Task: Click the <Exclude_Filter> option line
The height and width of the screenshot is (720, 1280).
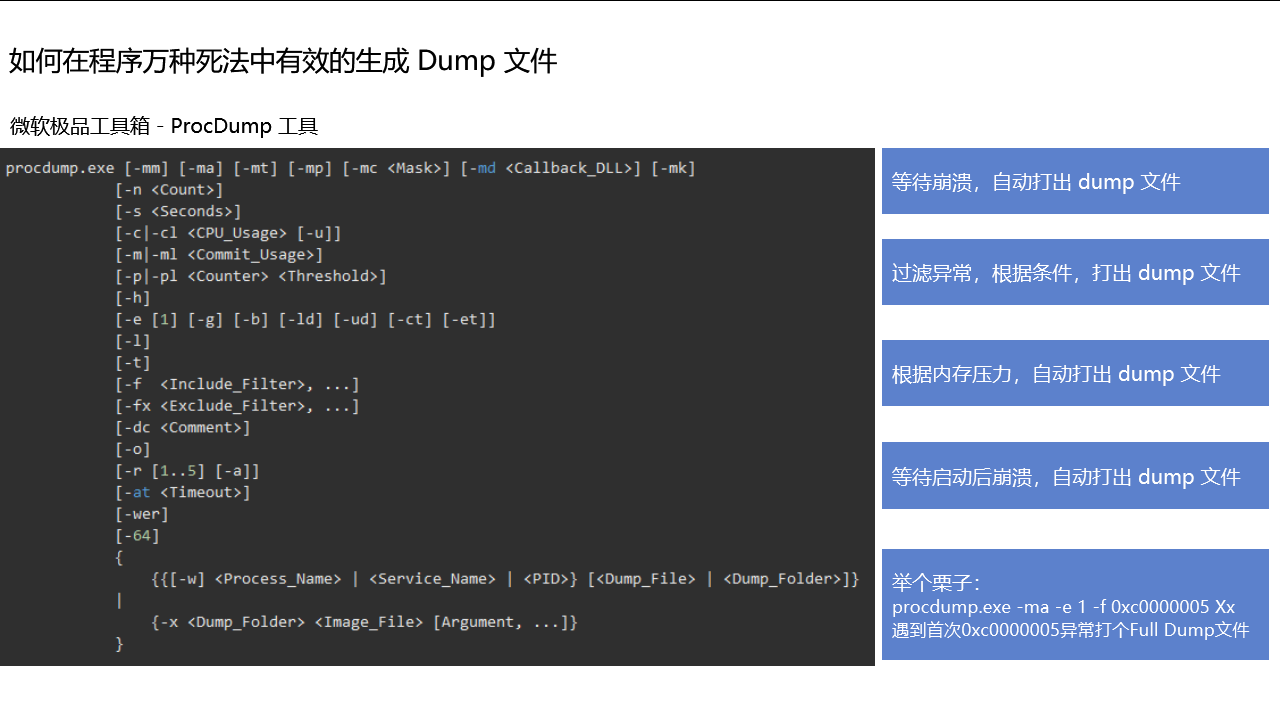Action: click(237, 406)
